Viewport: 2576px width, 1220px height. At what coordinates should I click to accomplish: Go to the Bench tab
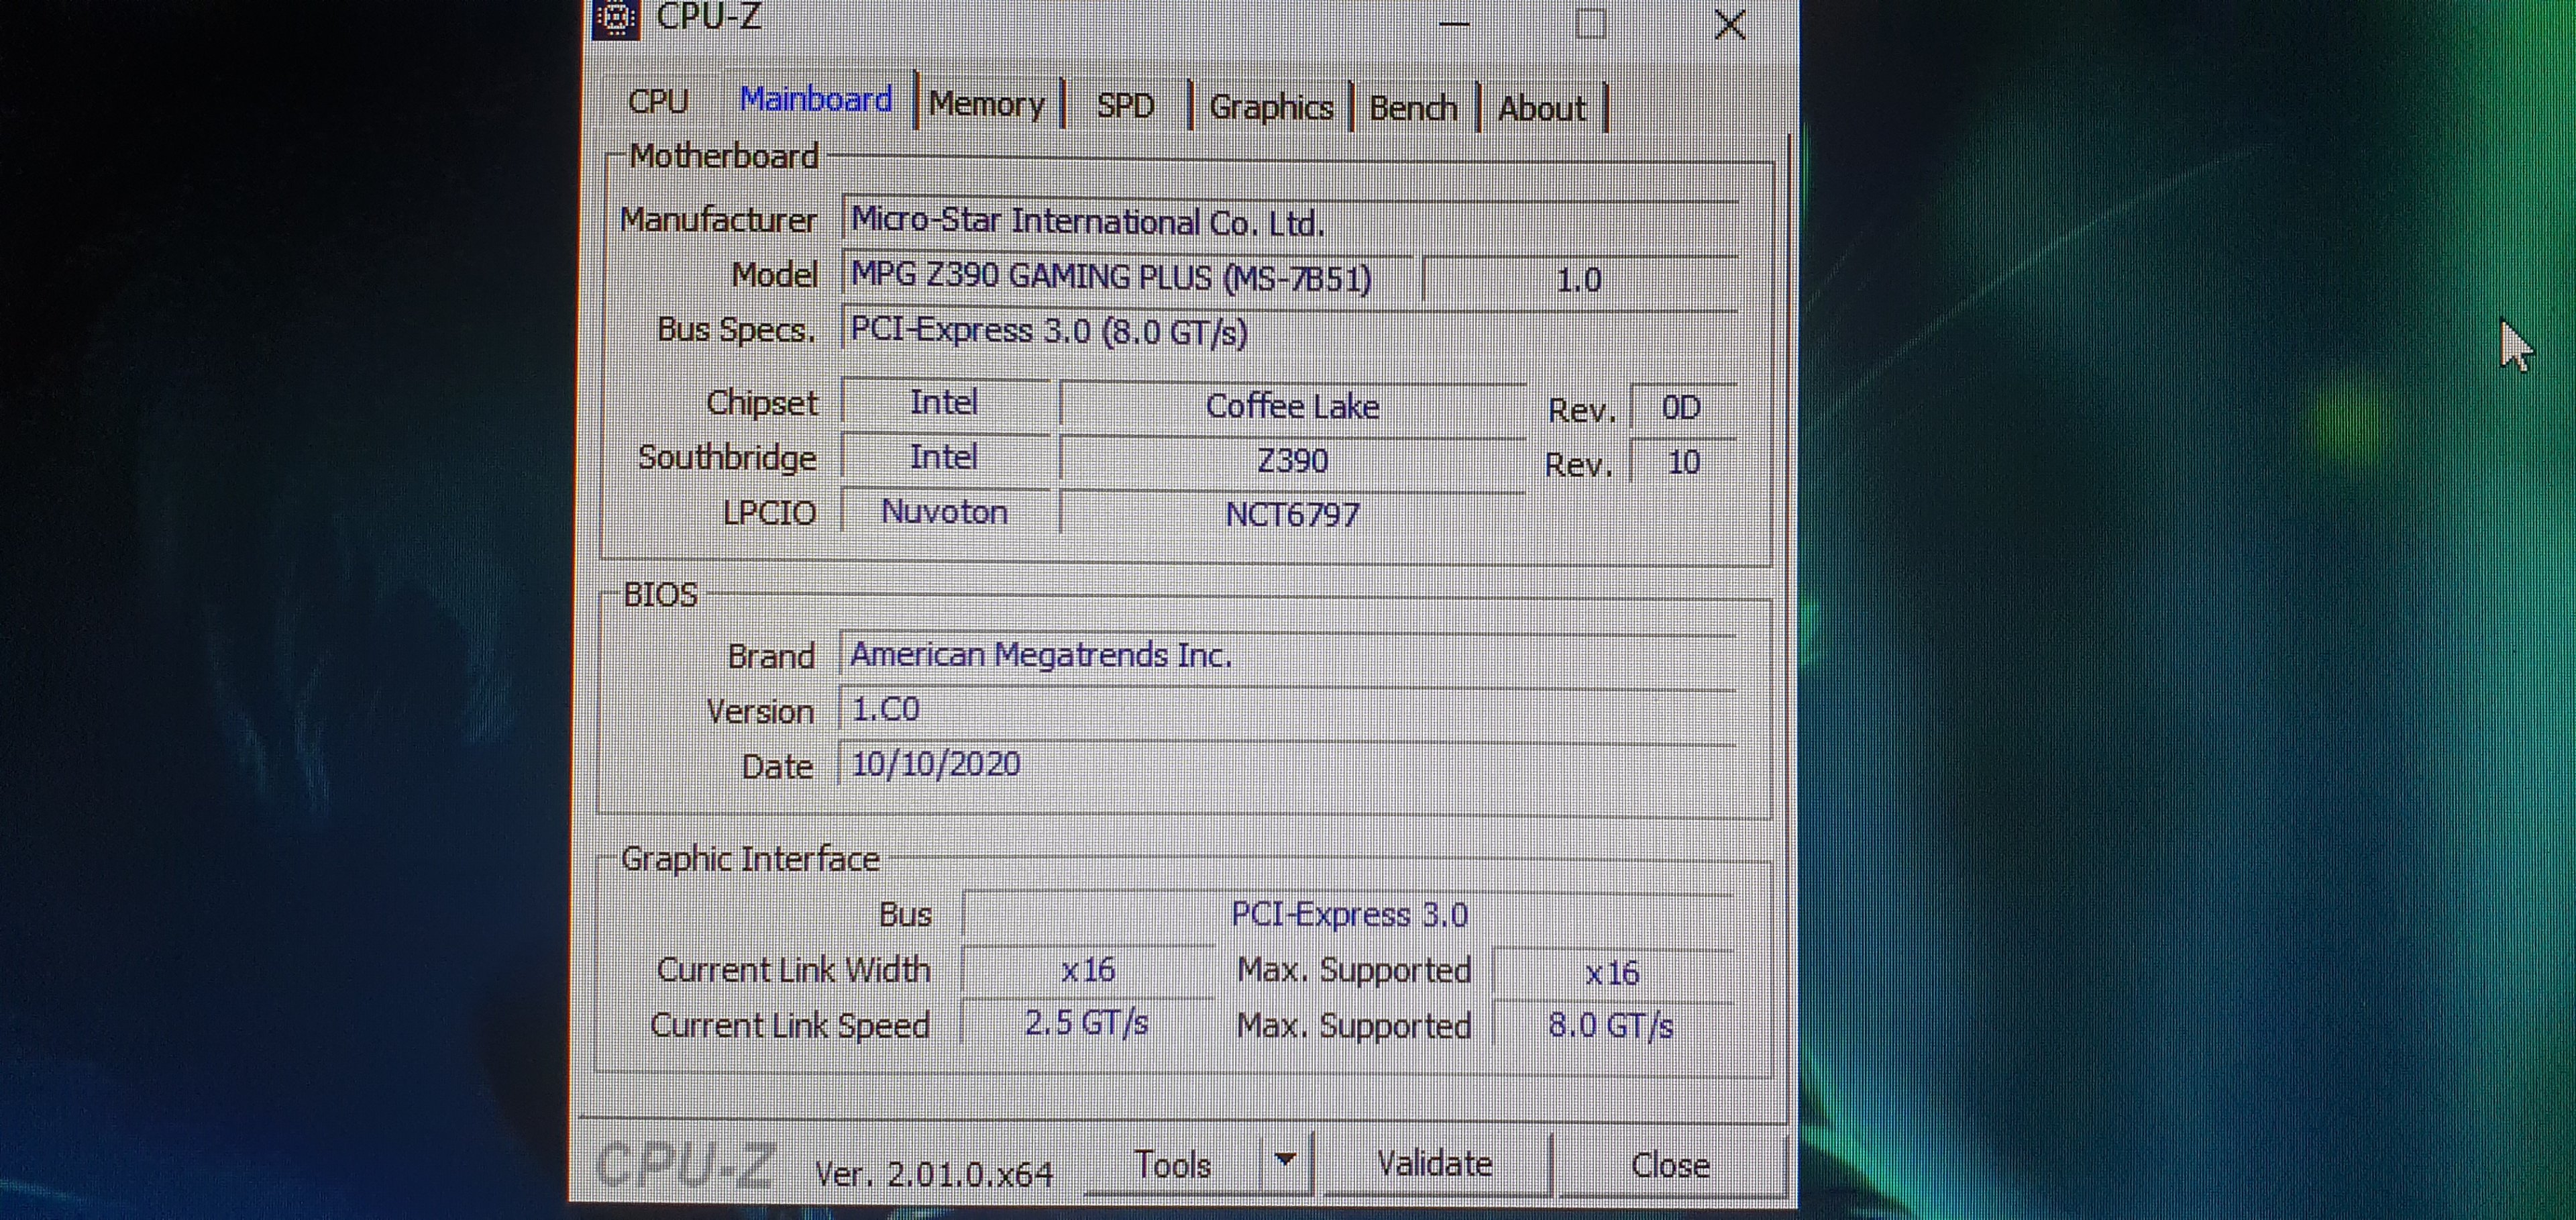tap(1412, 108)
